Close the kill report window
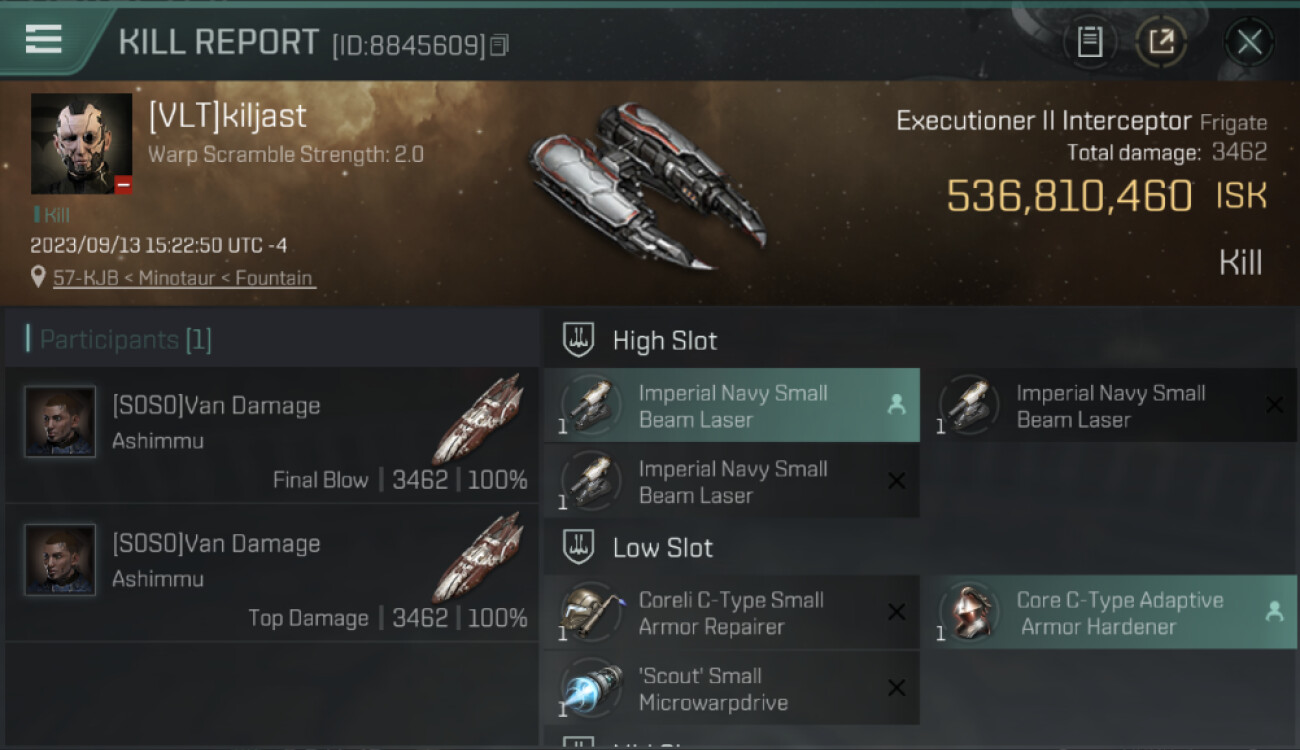Viewport: 1300px width, 750px height. click(1249, 42)
